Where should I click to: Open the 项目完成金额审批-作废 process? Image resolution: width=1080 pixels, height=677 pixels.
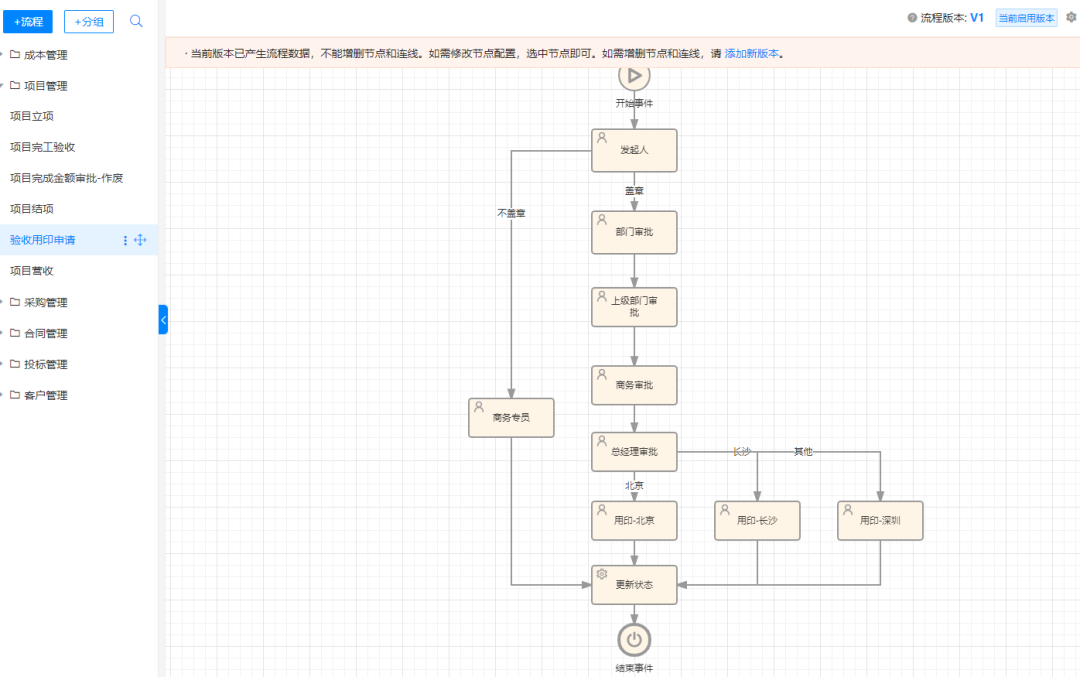coord(67,178)
